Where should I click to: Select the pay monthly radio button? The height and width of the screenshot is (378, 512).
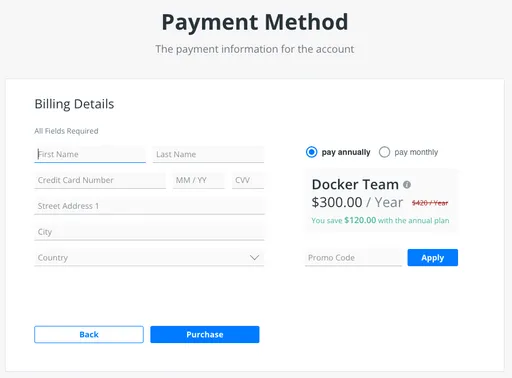384,152
